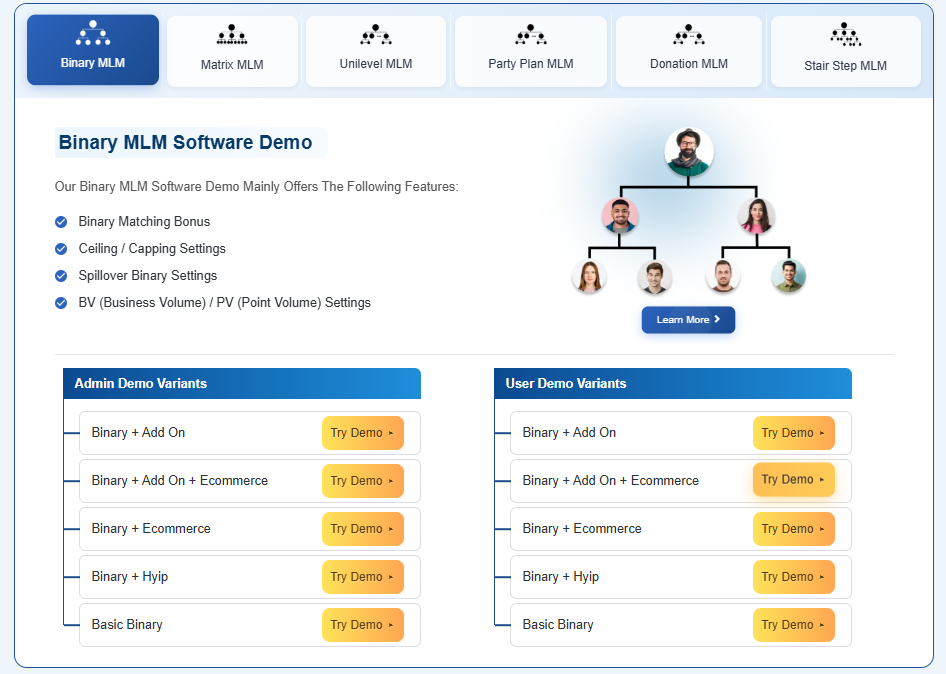Screen dimensions: 946x674
Task: Switch to the Matrix MLM tab
Action: 232,51
